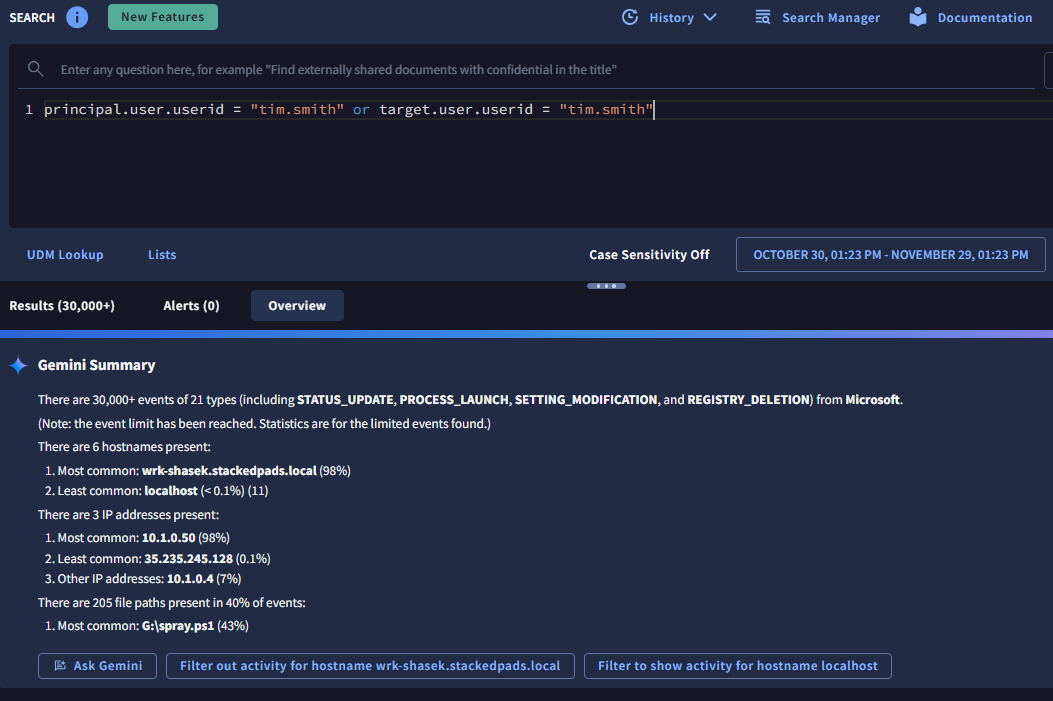
Task: Click the Gemini sparkle icon
Action: tap(18, 365)
